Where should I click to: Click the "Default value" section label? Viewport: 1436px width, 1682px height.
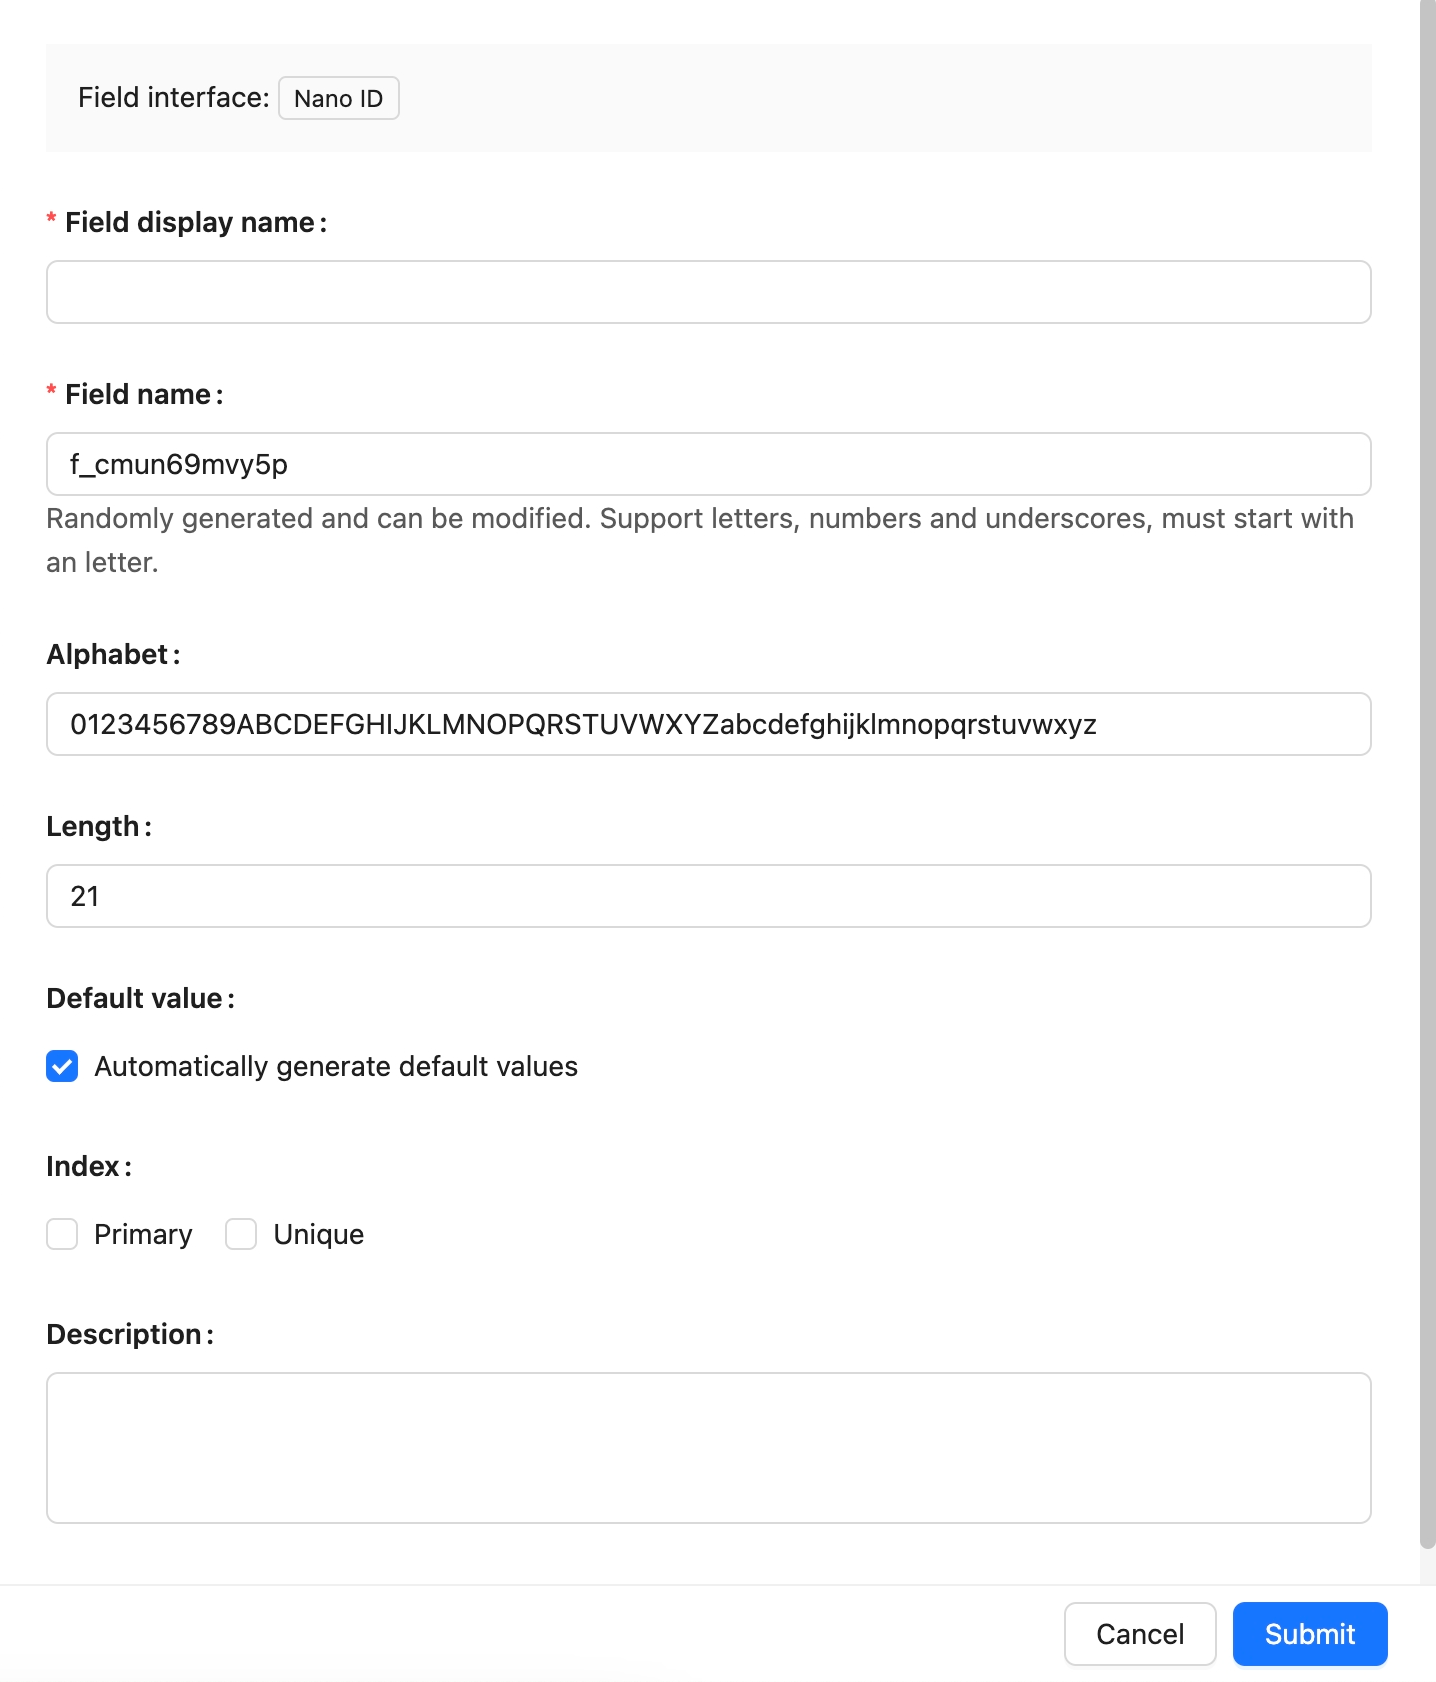(x=134, y=998)
